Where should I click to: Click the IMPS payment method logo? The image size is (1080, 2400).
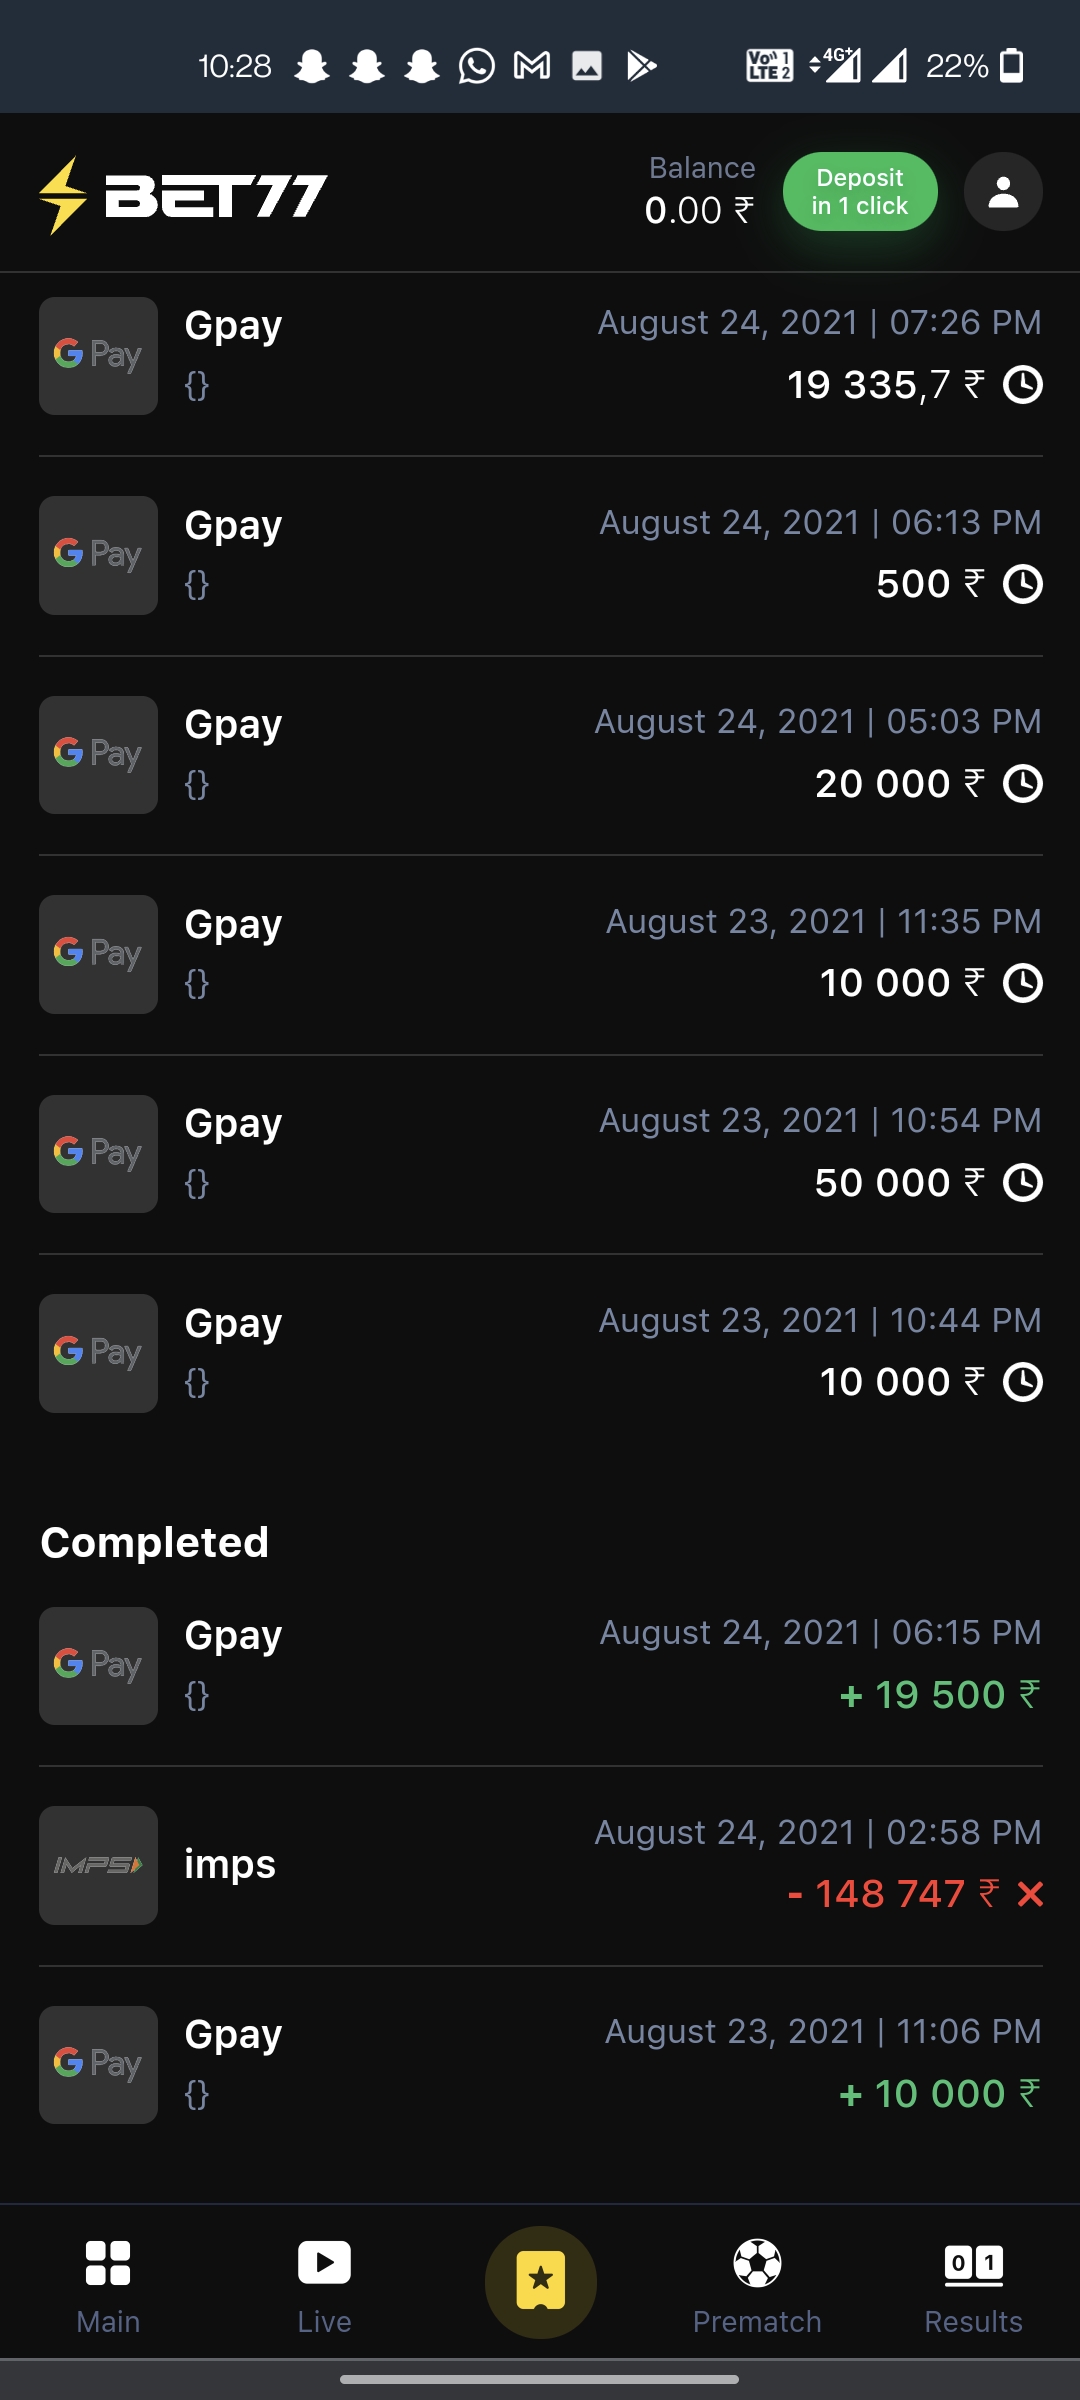point(98,1865)
